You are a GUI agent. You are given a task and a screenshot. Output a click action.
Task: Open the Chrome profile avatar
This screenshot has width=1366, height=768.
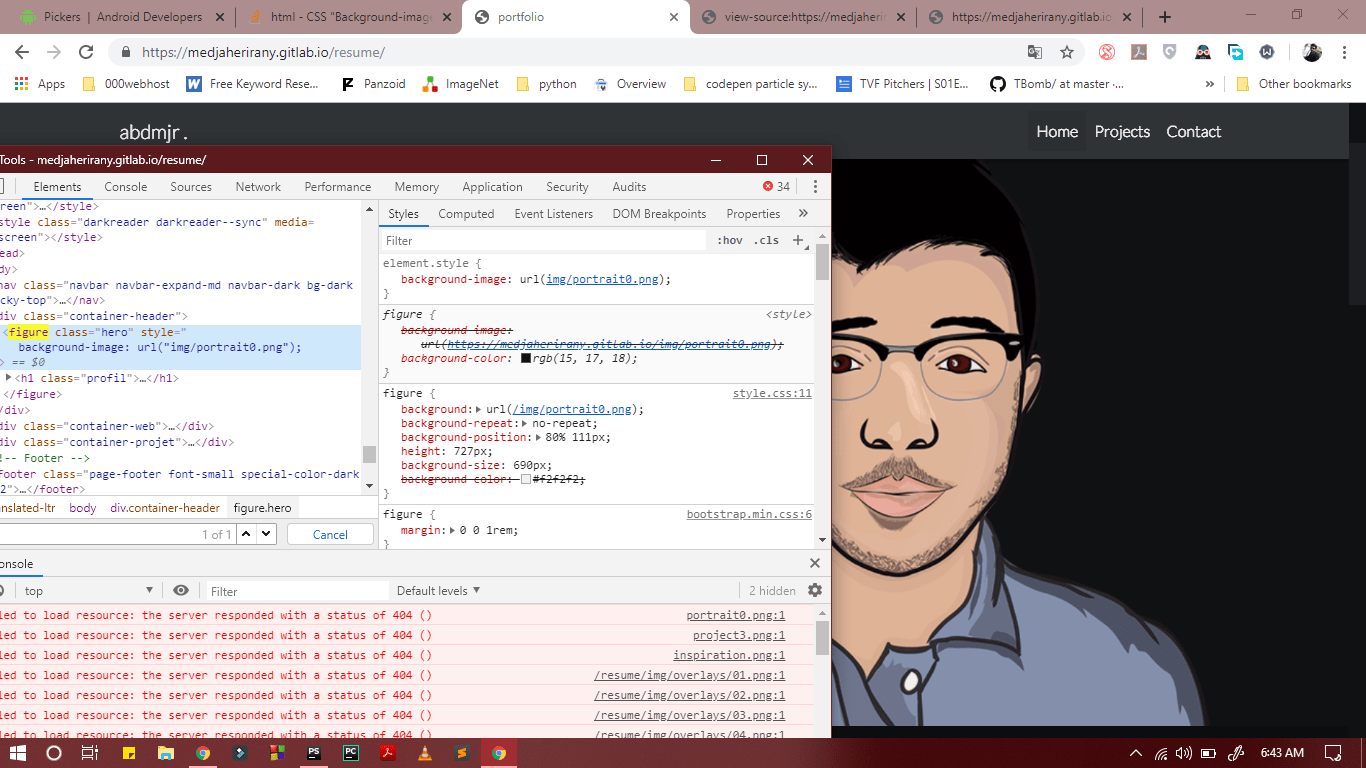click(x=1312, y=52)
